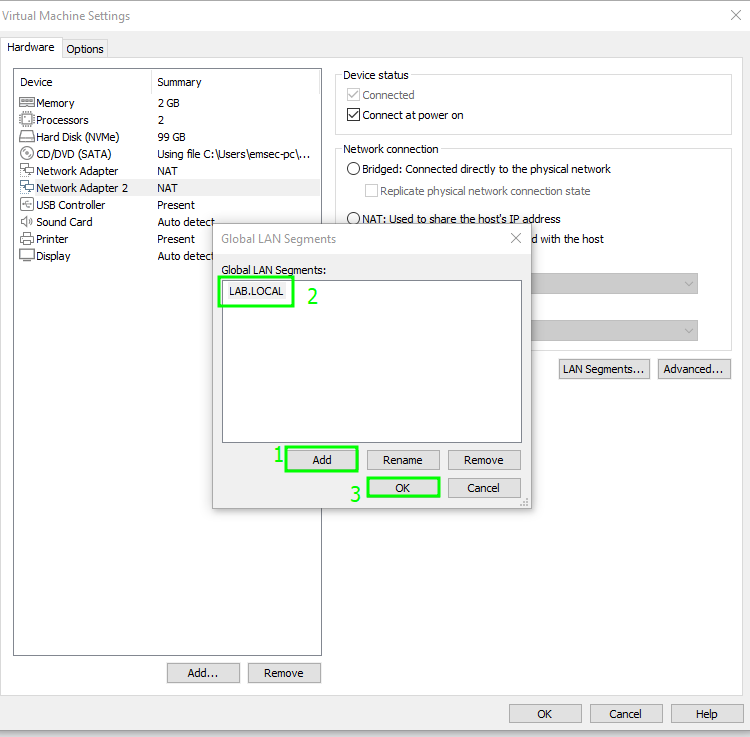Click the Hard Disk (NVMe) icon
The width and height of the screenshot is (750, 737).
tap(27, 136)
